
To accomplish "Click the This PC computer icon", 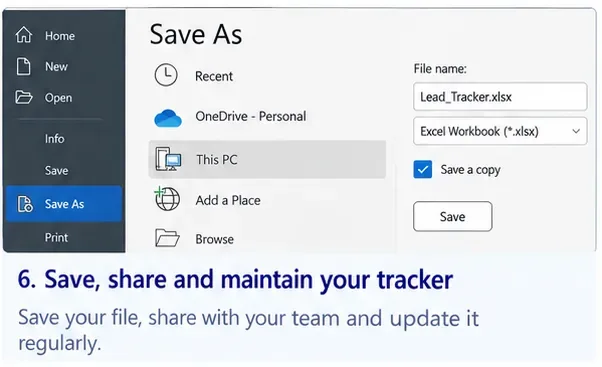I will tap(168, 159).
